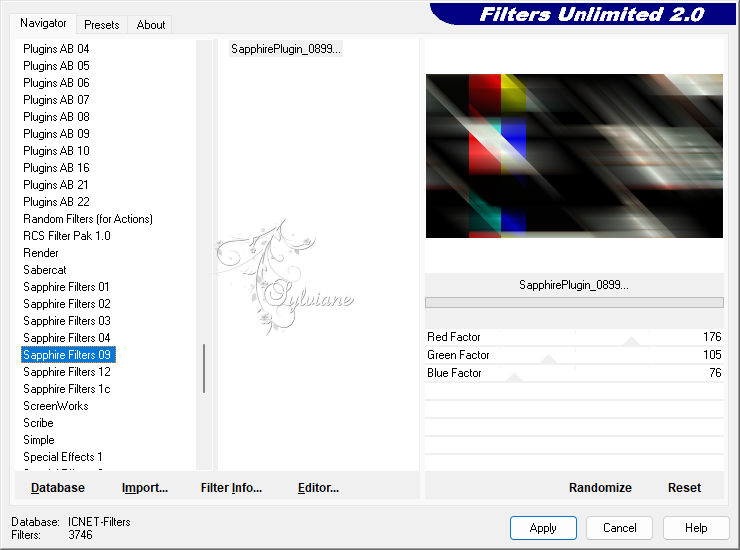
Task: Pick Sapphire Filters 03
Action: coord(67,321)
